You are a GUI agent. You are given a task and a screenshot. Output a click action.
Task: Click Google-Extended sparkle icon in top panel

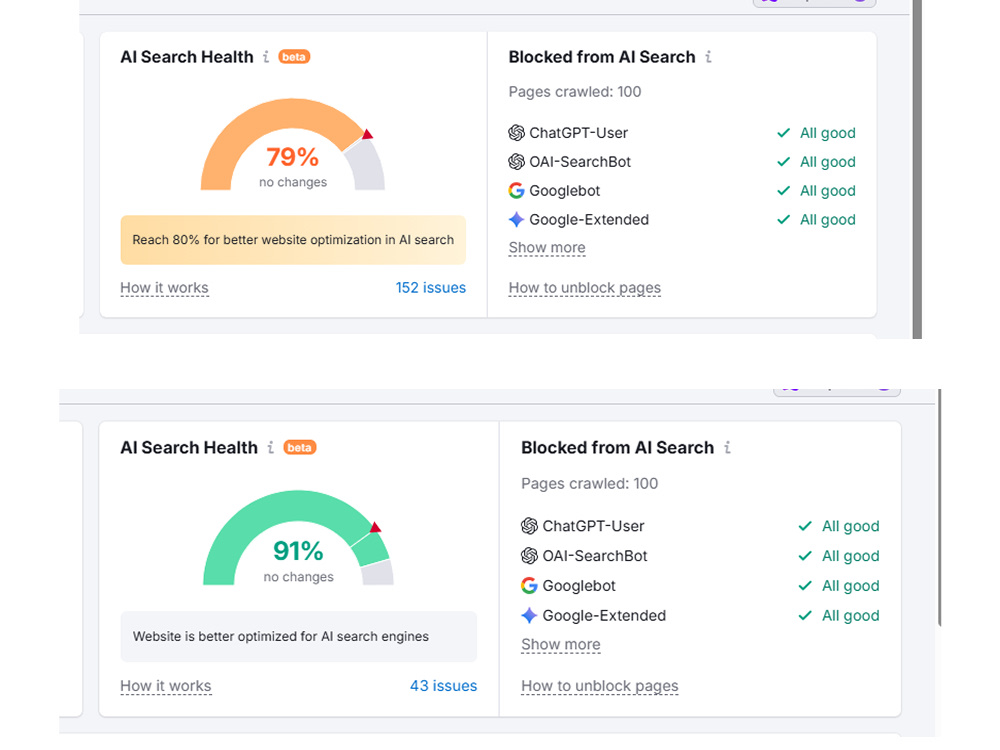516,219
